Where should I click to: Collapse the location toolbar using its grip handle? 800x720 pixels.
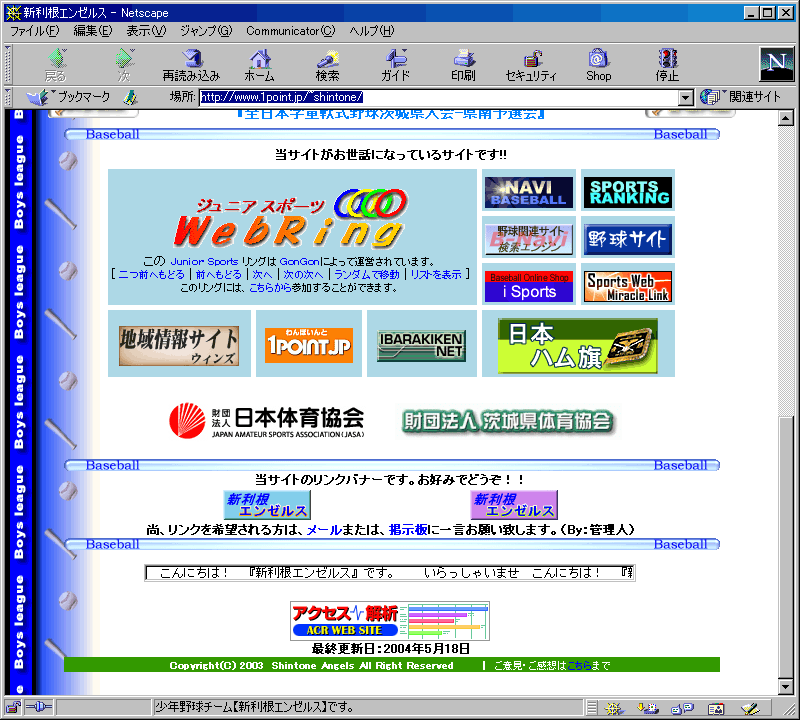[8, 97]
